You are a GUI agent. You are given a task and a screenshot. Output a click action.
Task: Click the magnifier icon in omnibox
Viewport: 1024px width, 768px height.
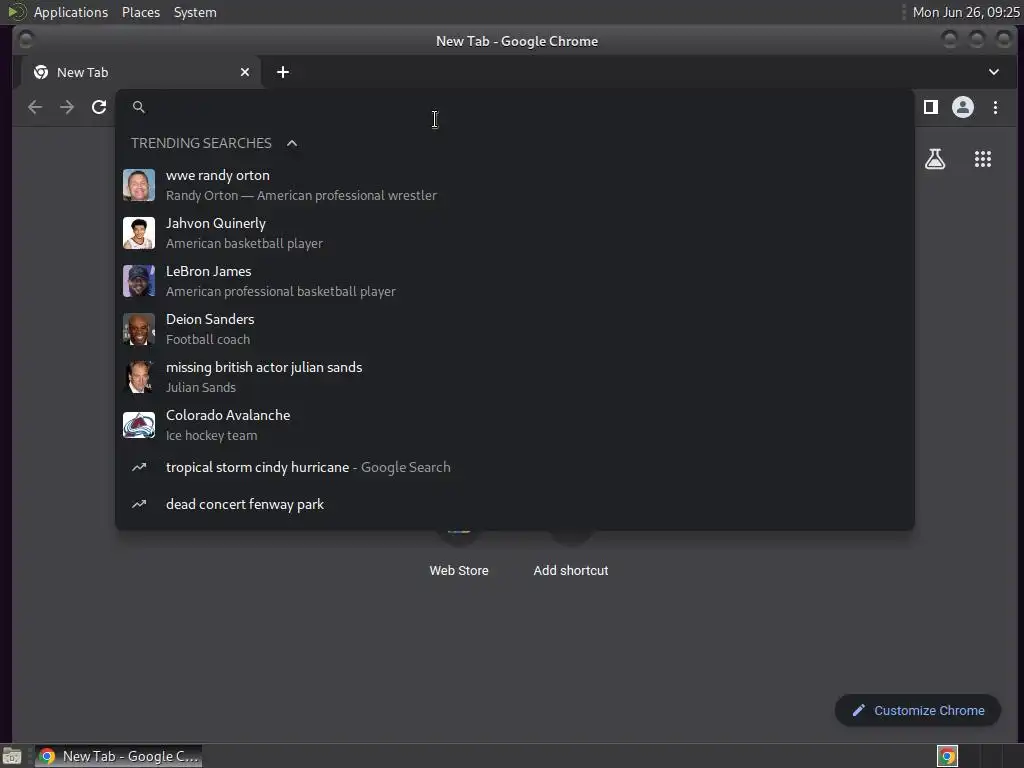click(138, 107)
